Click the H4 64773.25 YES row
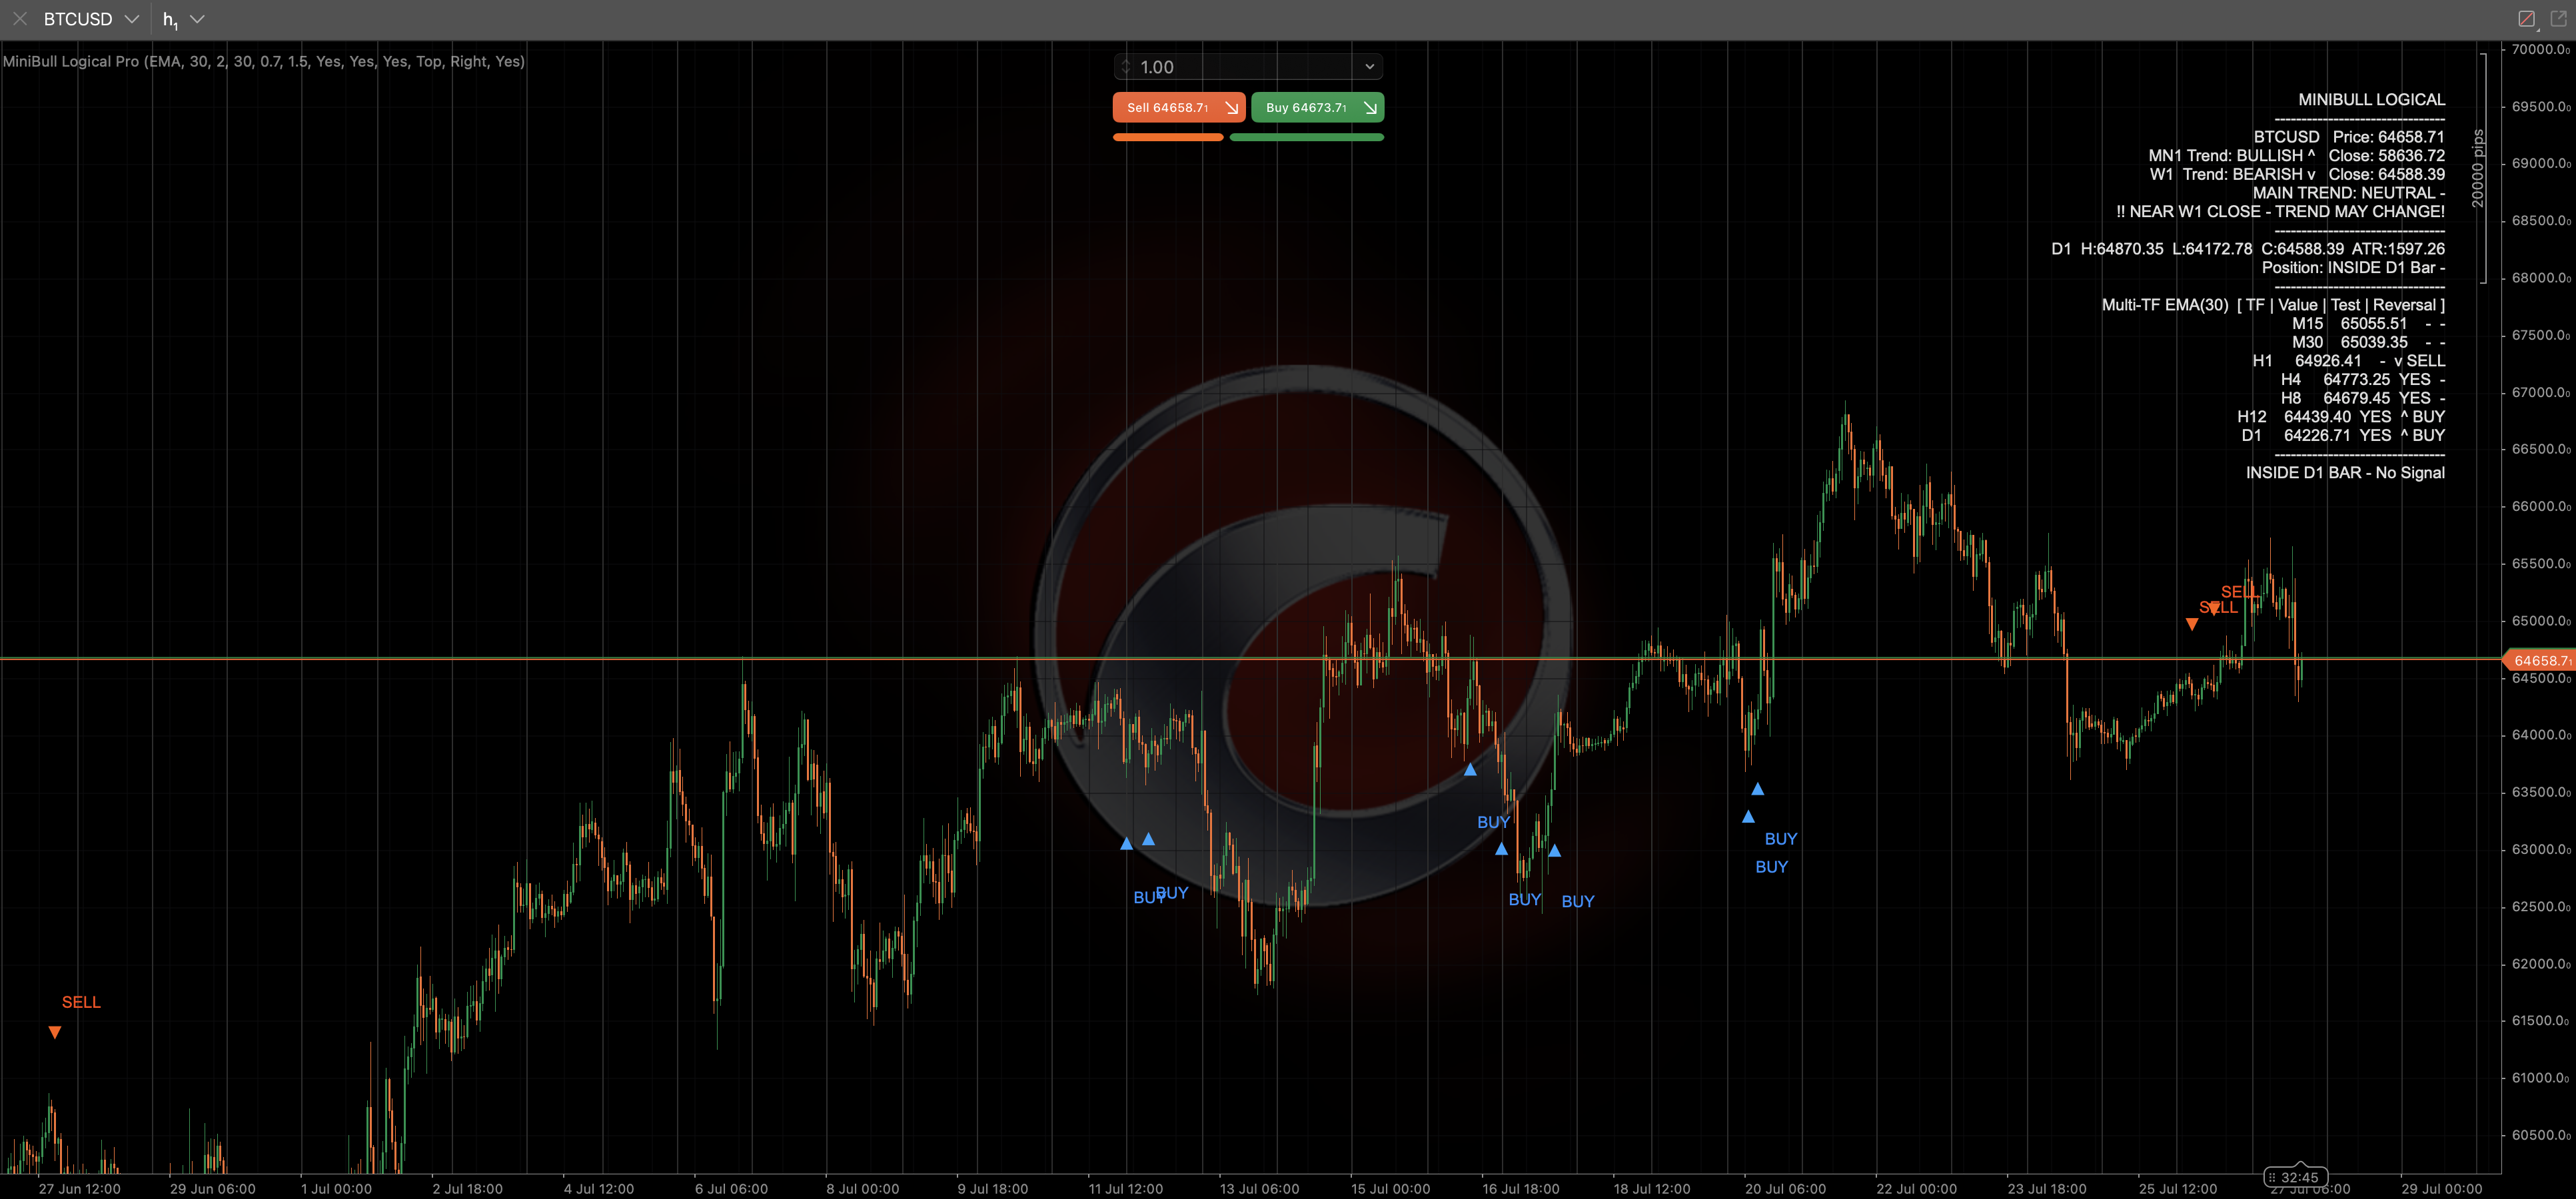The image size is (2576, 1199). [x=2362, y=379]
